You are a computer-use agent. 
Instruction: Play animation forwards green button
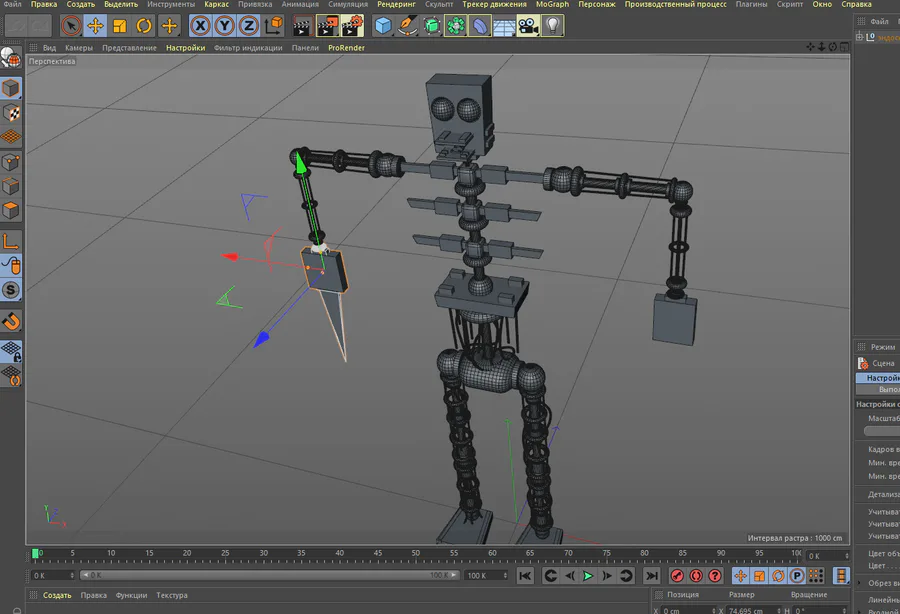[x=588, y=576]
